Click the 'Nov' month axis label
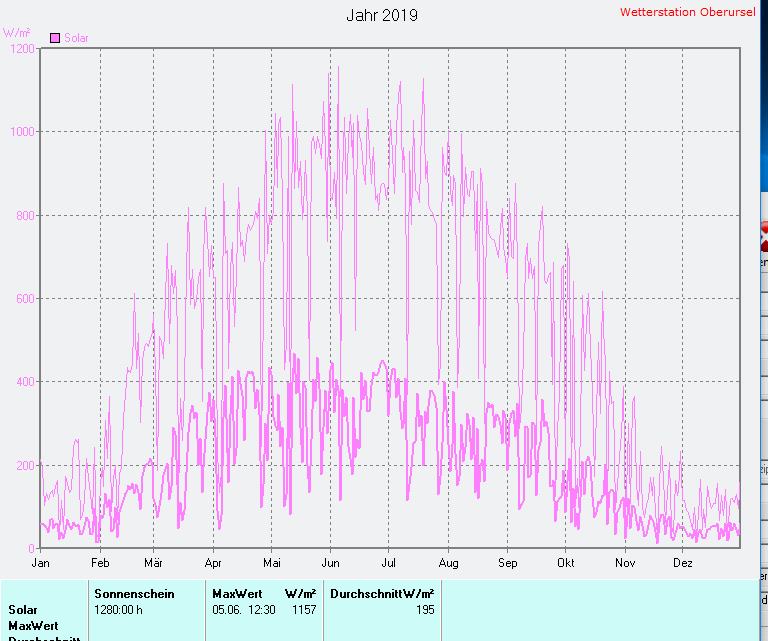The width and height of the screenshot is (768, 641). point(625,563)
